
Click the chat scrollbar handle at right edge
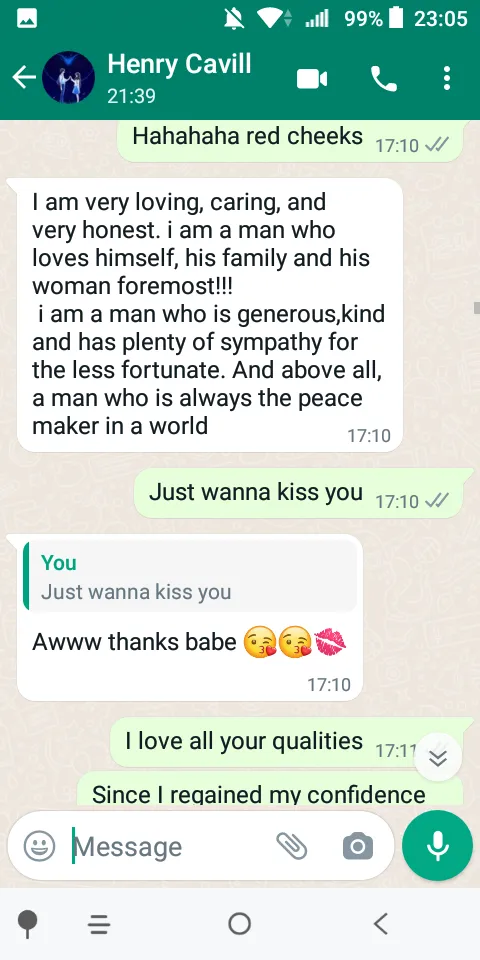click(476, 307)
